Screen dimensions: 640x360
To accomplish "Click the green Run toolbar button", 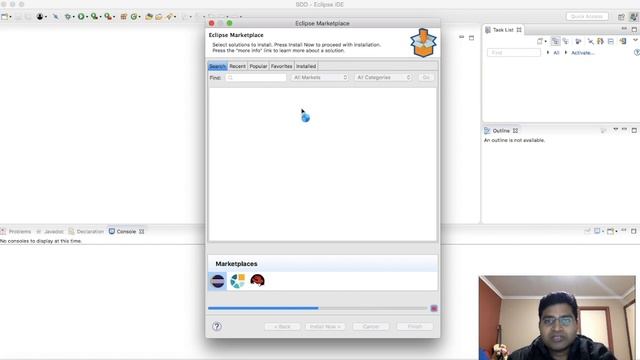I will [81, 17].
